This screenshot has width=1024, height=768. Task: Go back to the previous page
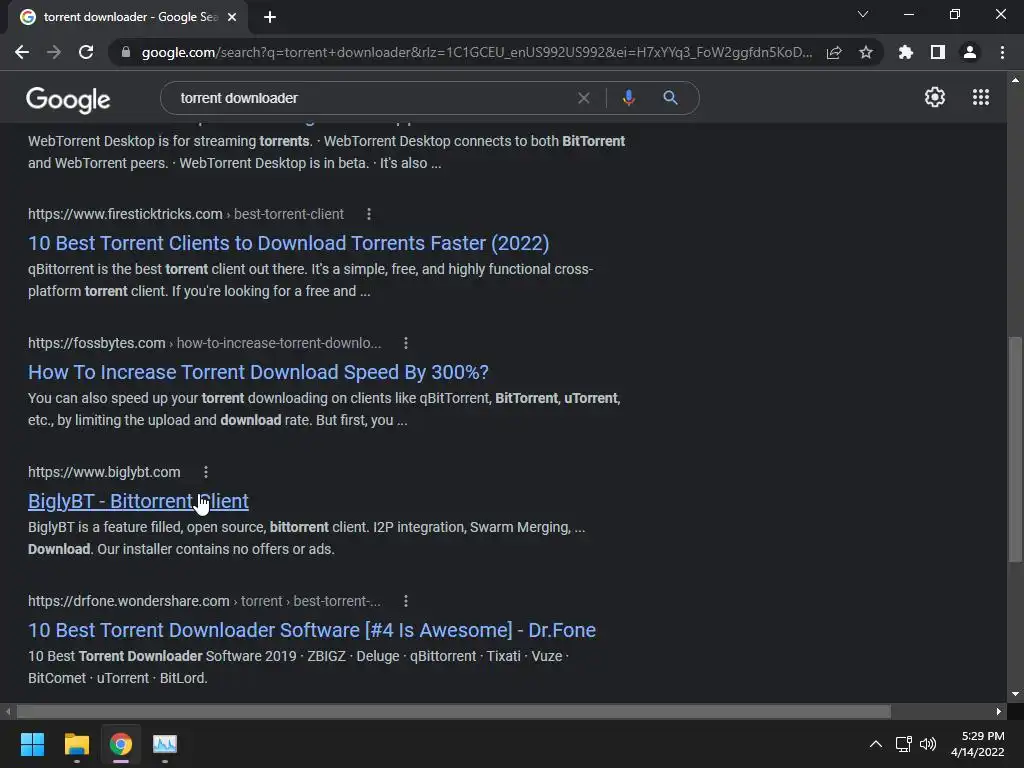pos(22,52)
